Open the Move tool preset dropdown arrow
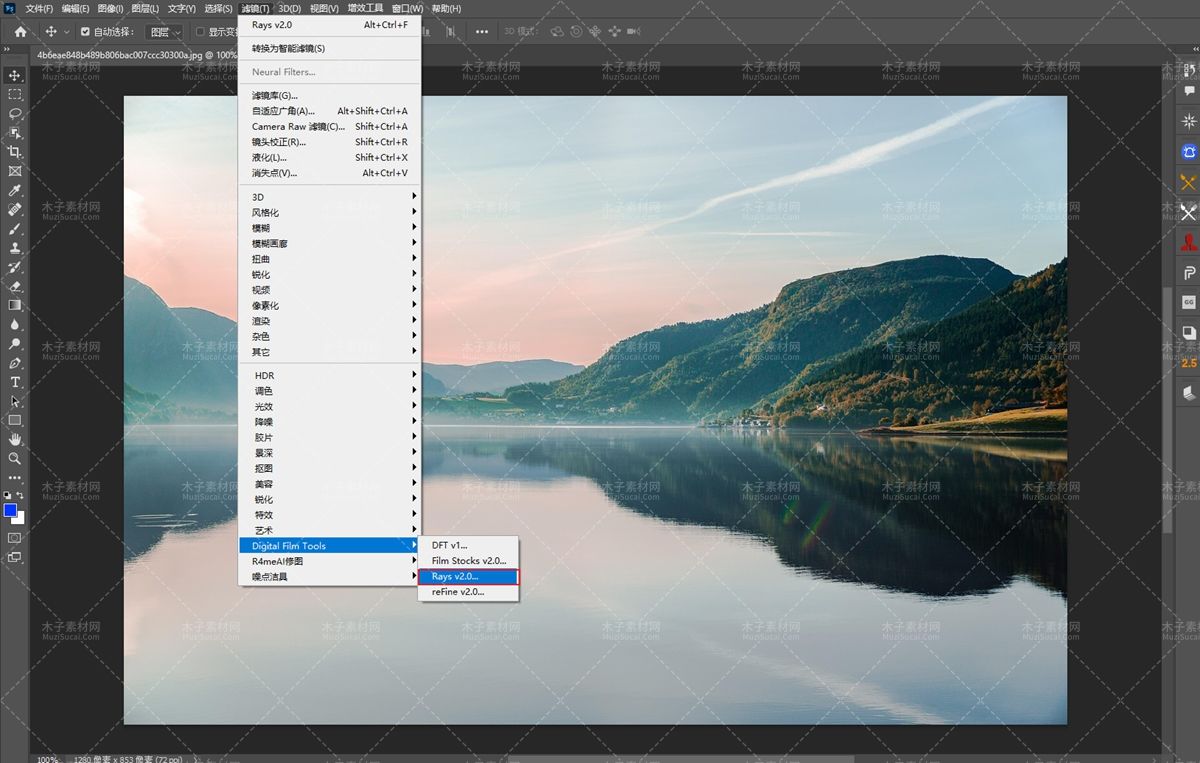Image resolution: width=1200 pixels, height=763 pixels. [67, 32]
